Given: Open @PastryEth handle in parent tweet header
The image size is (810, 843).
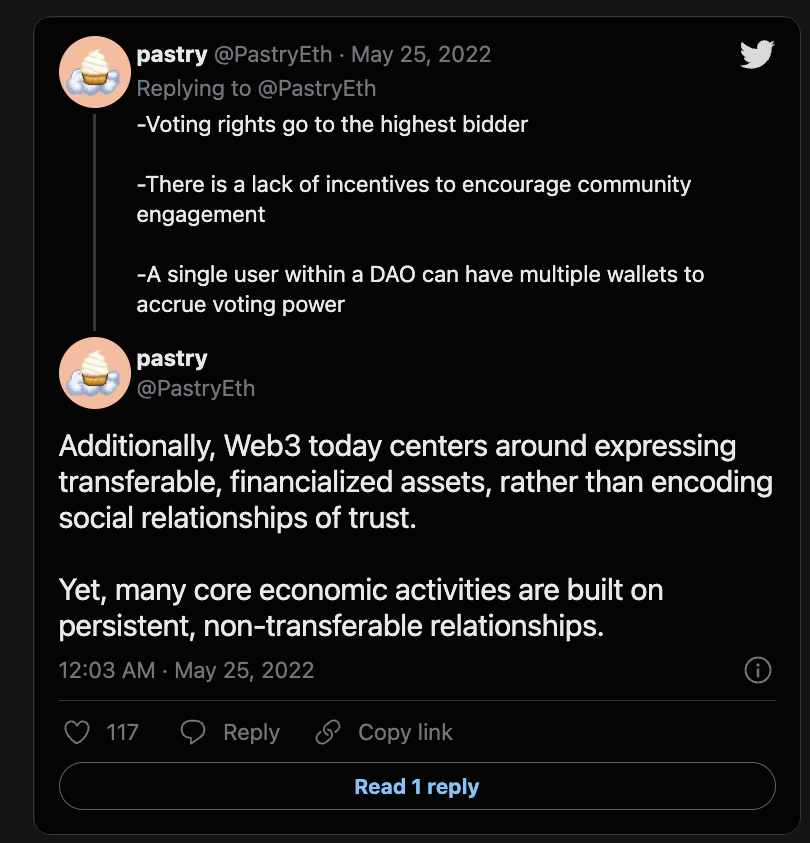Looking at the screenshot, I should click(273, 54).
